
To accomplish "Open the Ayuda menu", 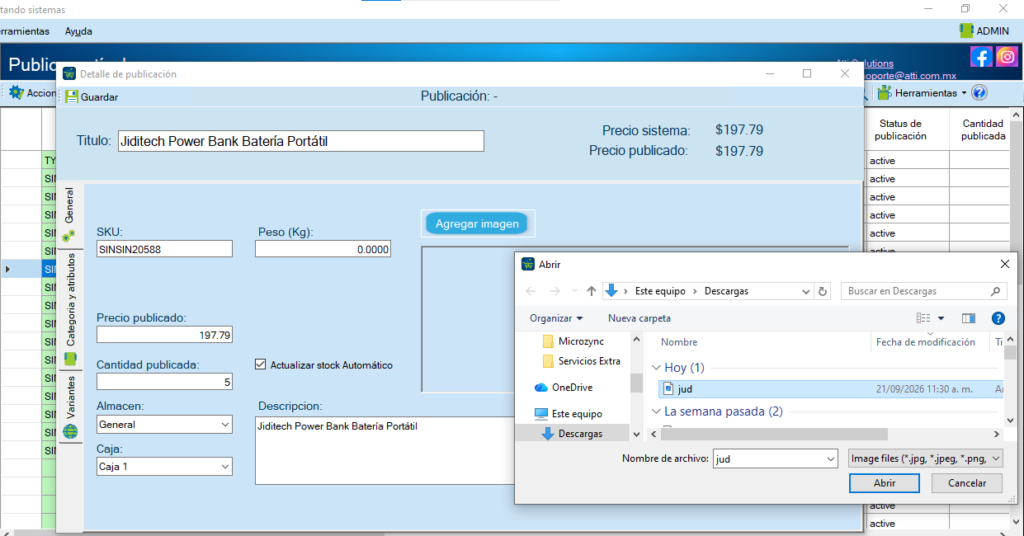I will pos(78,31).
